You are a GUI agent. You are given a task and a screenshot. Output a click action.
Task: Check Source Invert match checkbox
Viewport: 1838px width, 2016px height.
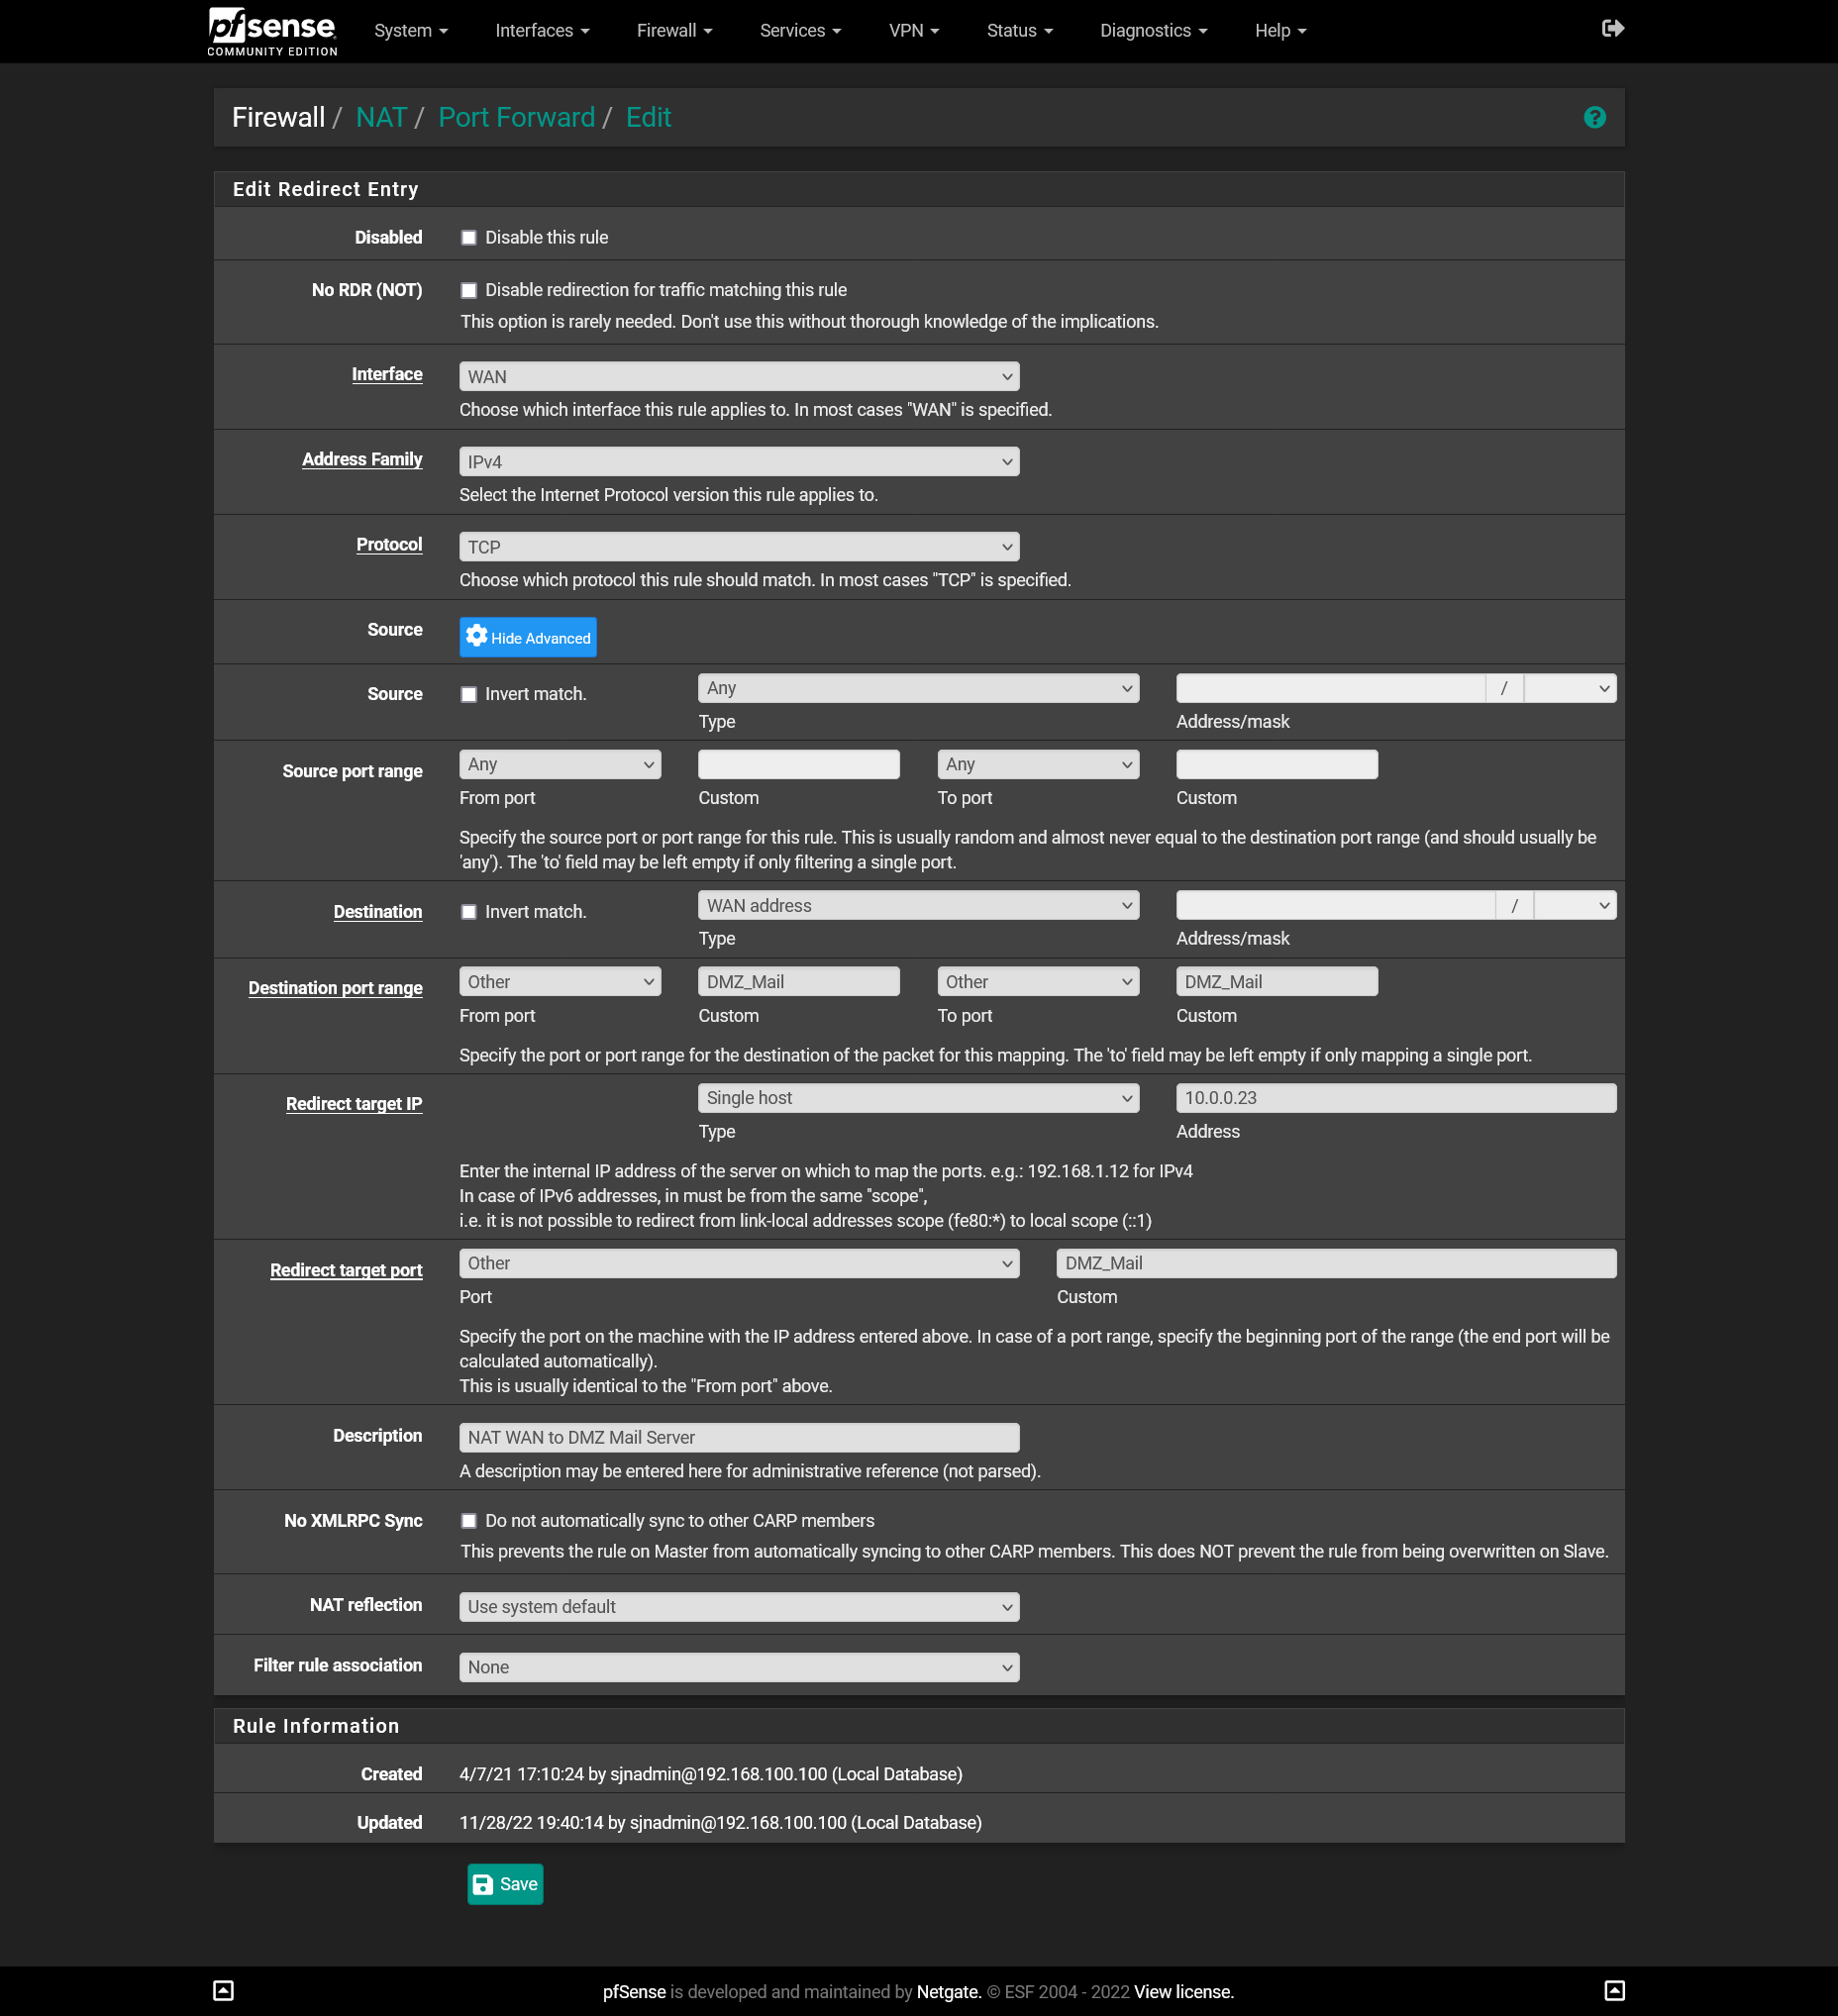(468, 695)
